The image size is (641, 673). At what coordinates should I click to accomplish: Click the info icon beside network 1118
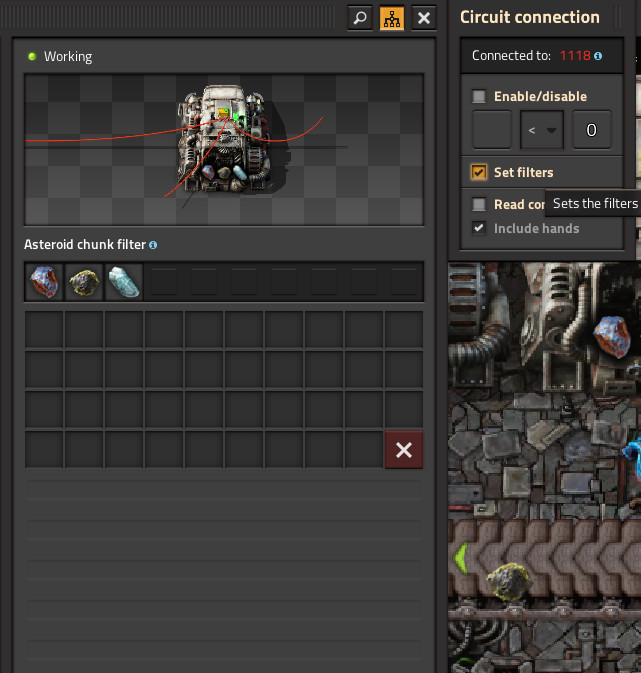point(598,56)
